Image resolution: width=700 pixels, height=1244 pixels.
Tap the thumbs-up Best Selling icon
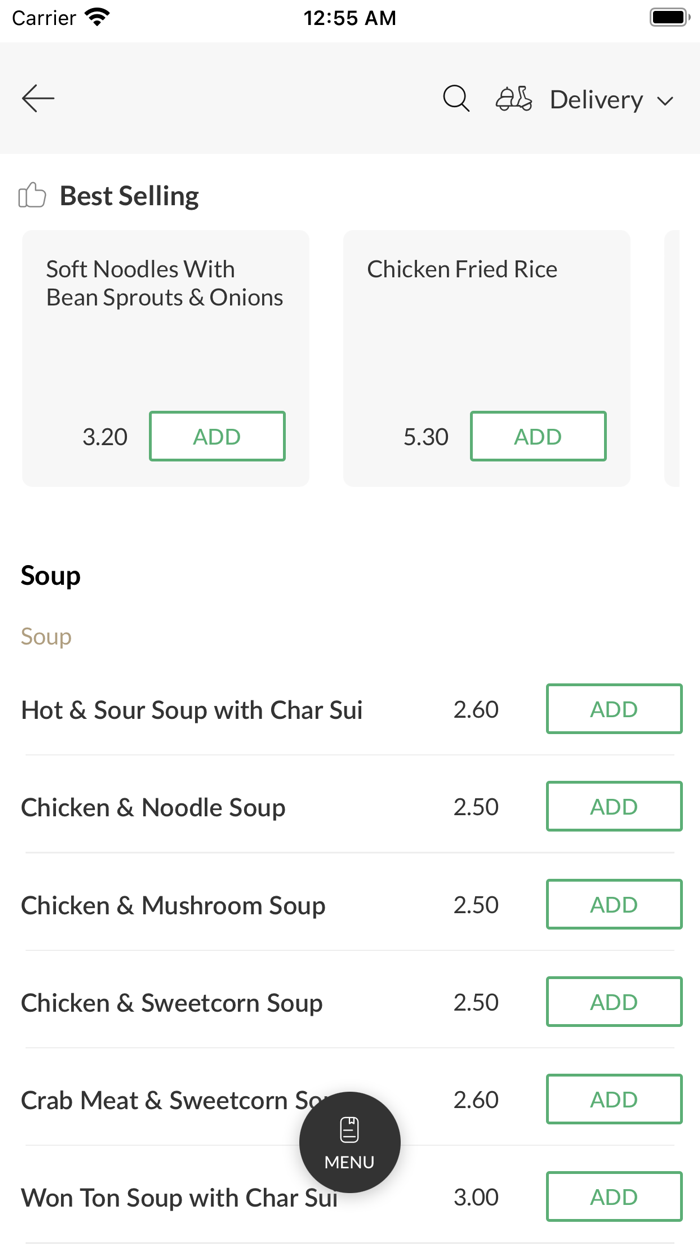(32, 195)
